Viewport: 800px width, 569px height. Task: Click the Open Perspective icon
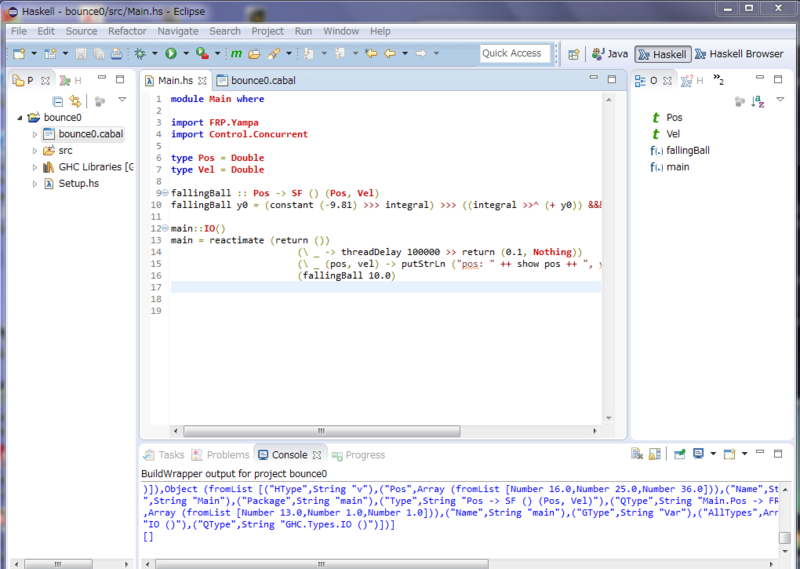(x=573, y=54)
